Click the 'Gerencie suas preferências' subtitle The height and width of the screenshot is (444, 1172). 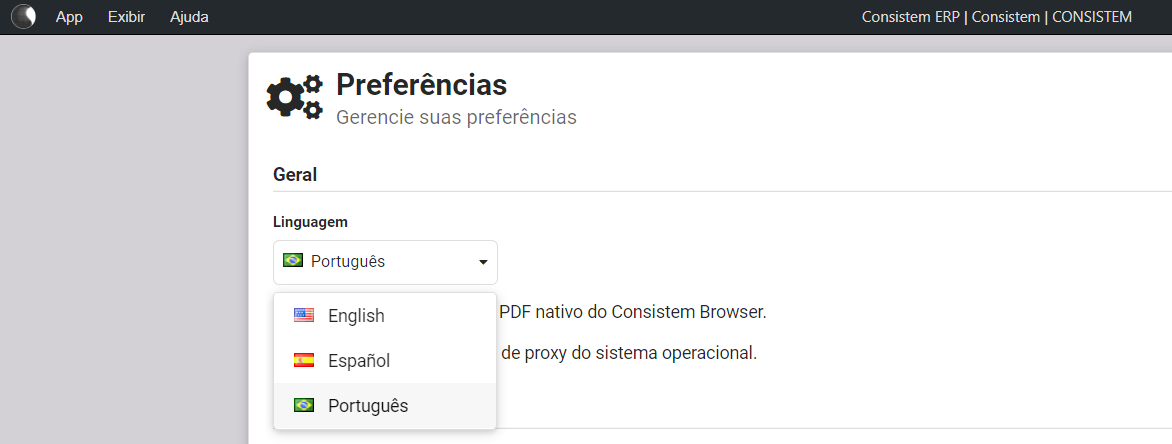pos(456,117)
